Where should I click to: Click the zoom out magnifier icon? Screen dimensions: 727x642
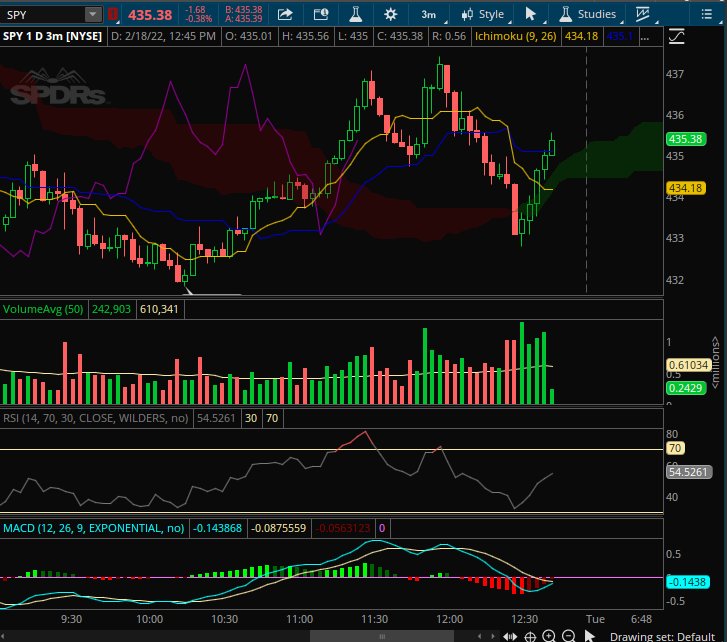coord(569,636)
